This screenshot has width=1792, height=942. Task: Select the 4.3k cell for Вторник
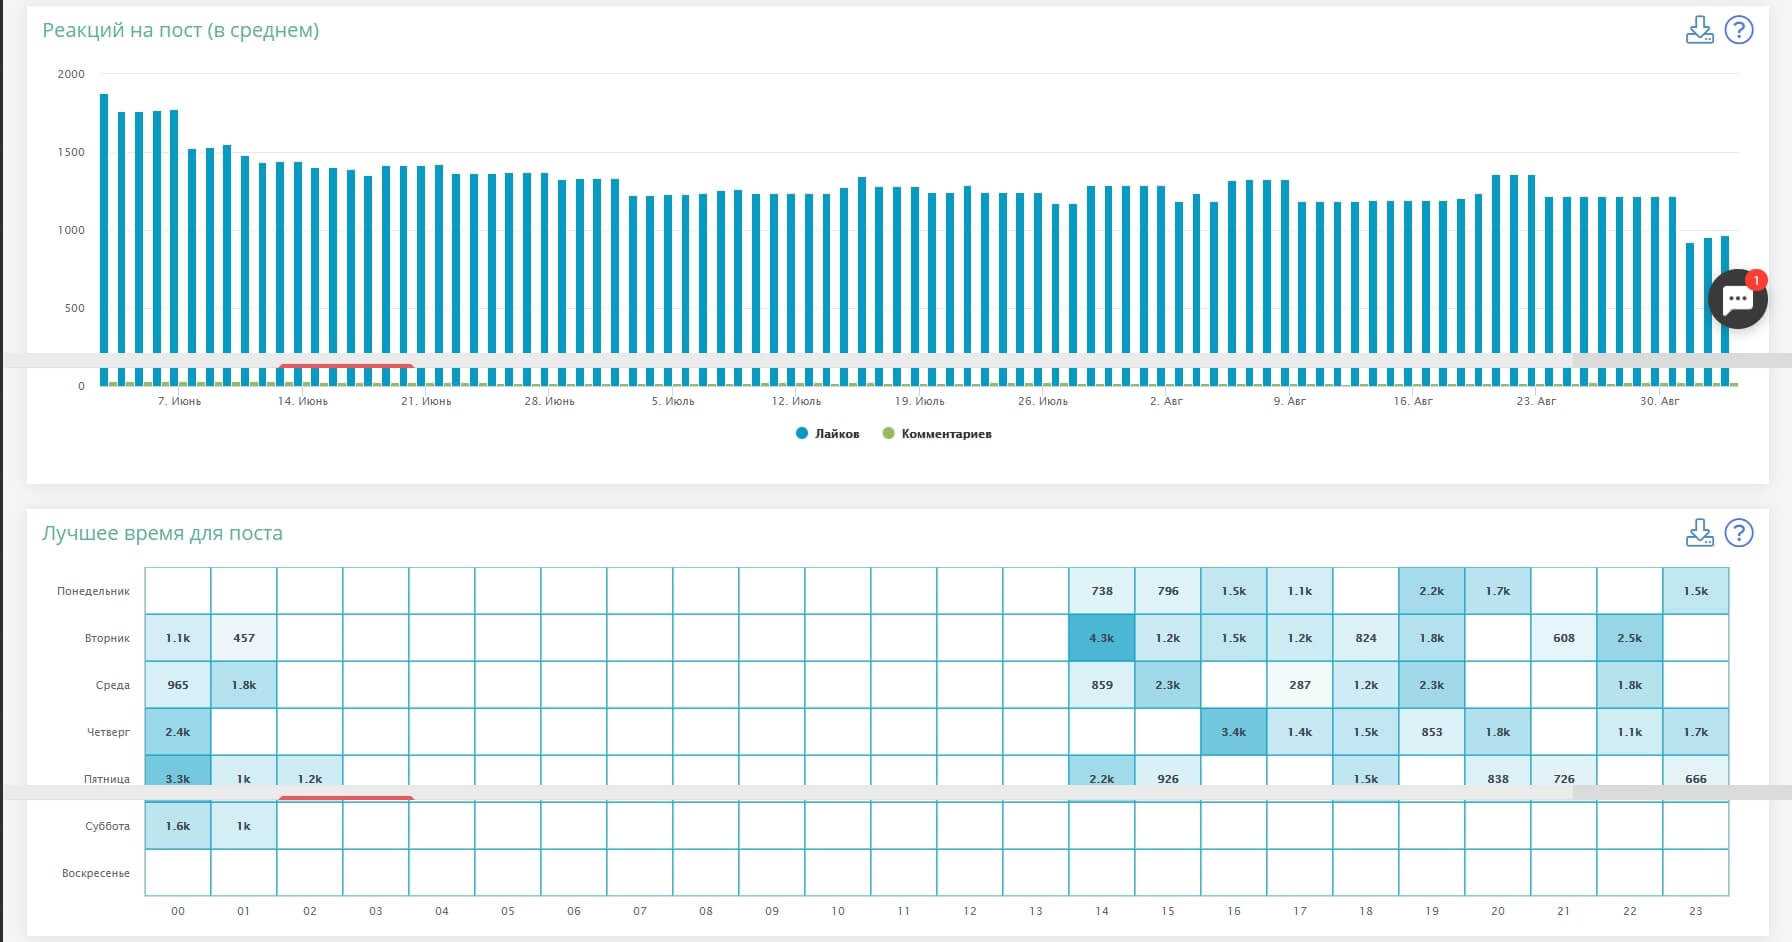pyautogui.click(x=1101, y=638)
